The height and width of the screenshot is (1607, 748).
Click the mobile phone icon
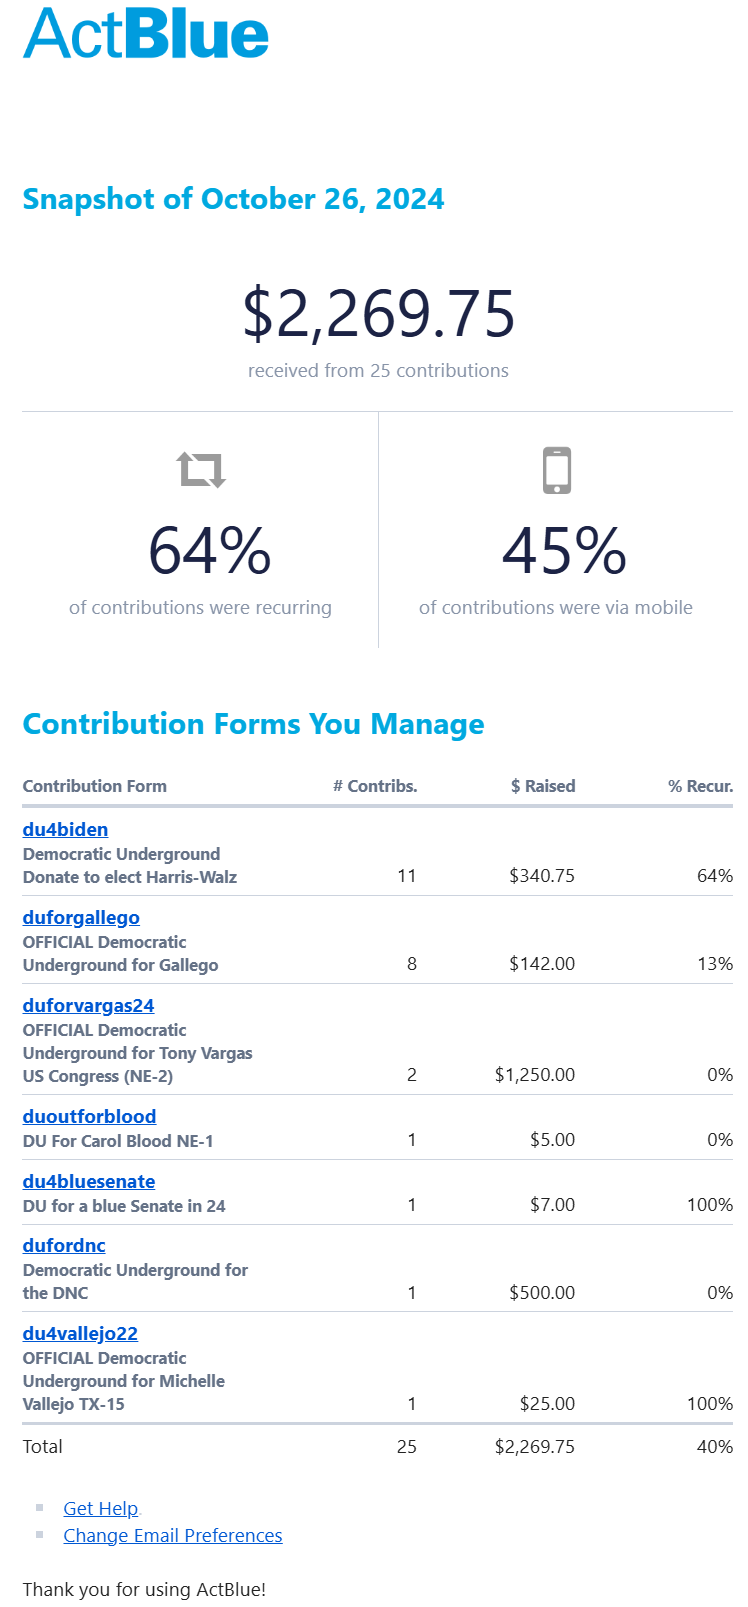[x=556, y=470]
